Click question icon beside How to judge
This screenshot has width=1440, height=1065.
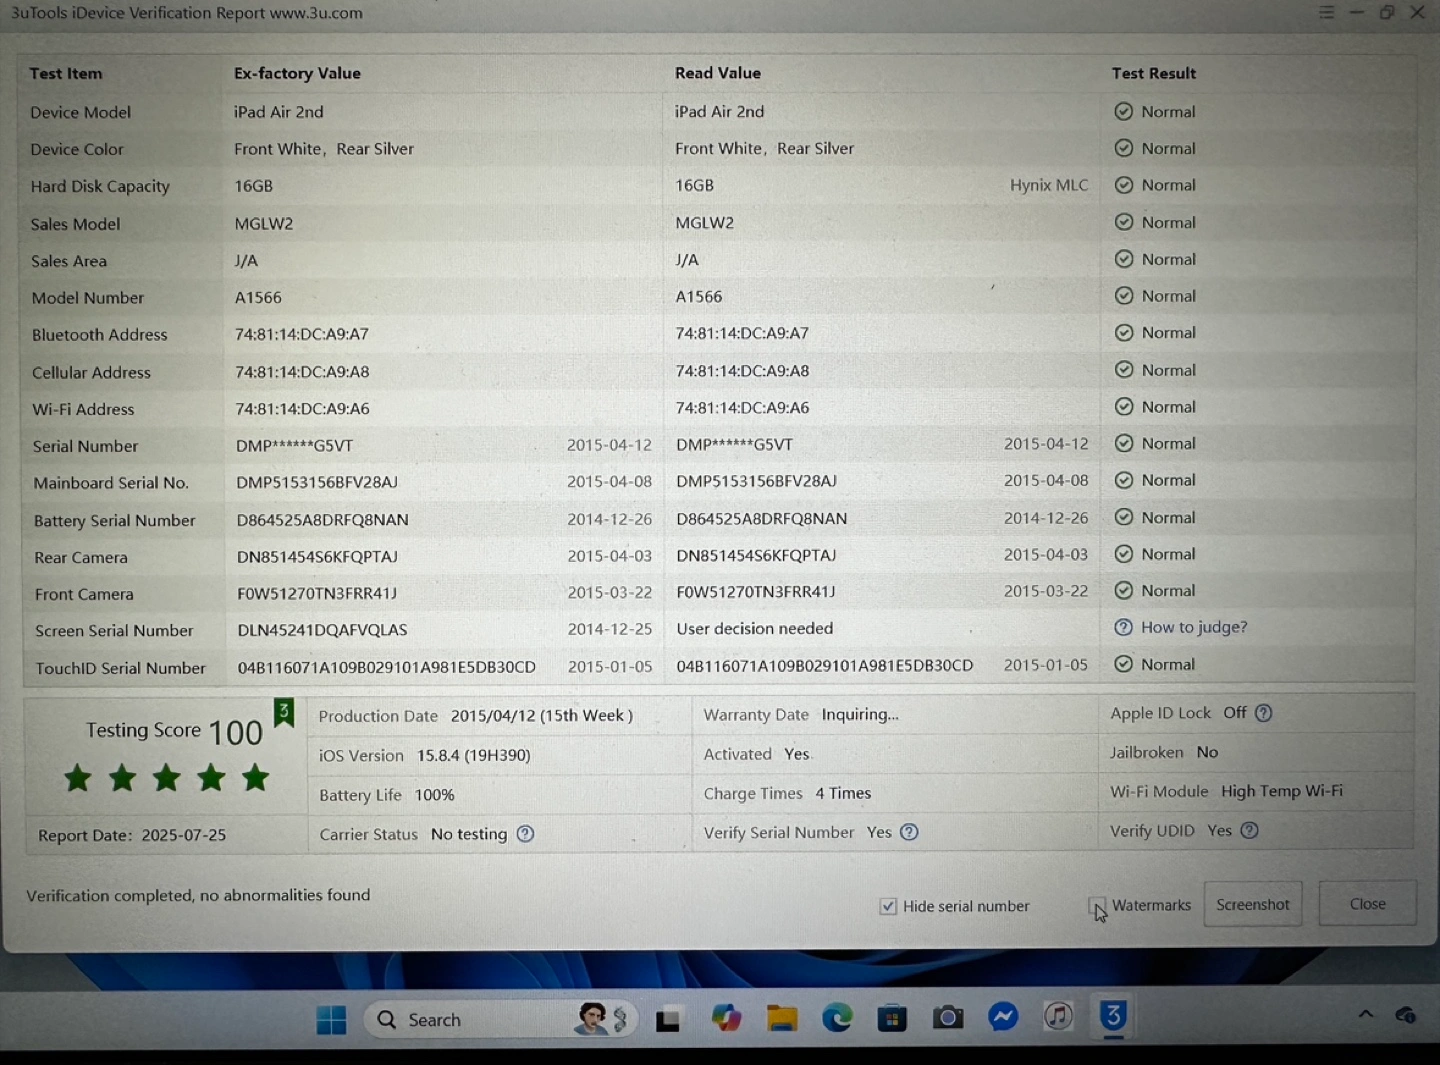point(1123,627)
